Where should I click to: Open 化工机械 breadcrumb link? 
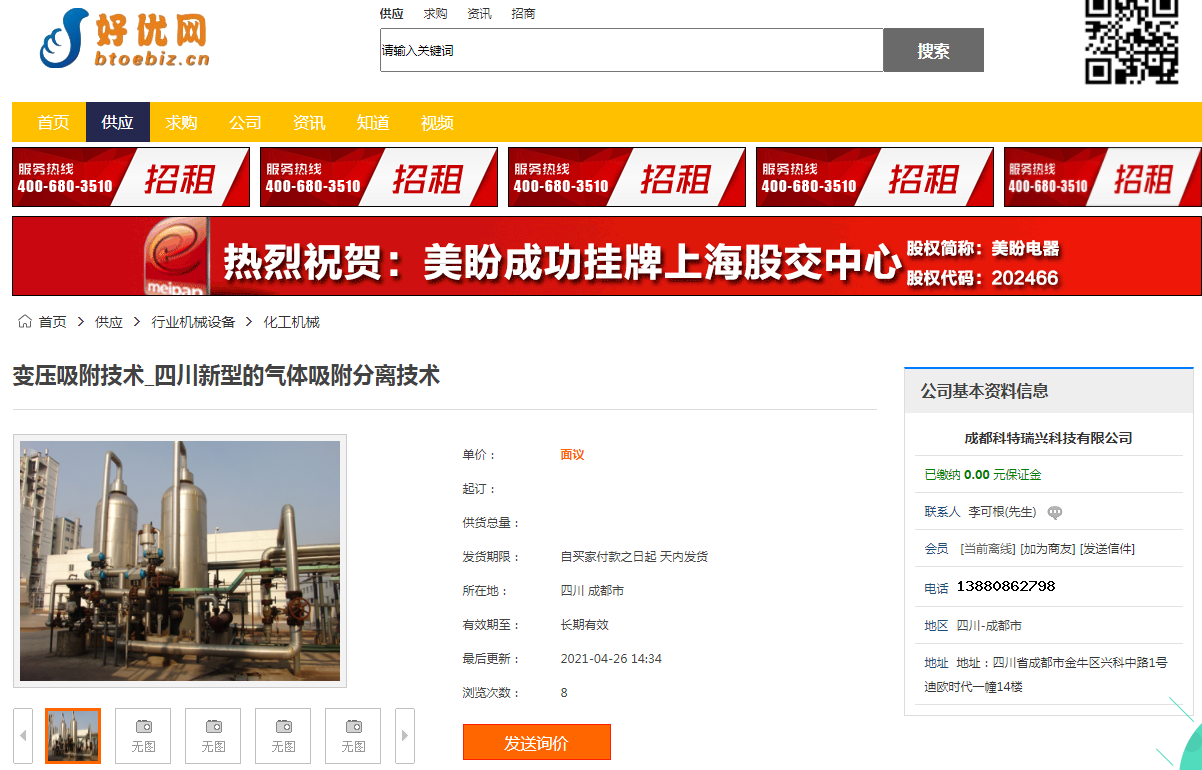tap(291, 322)
